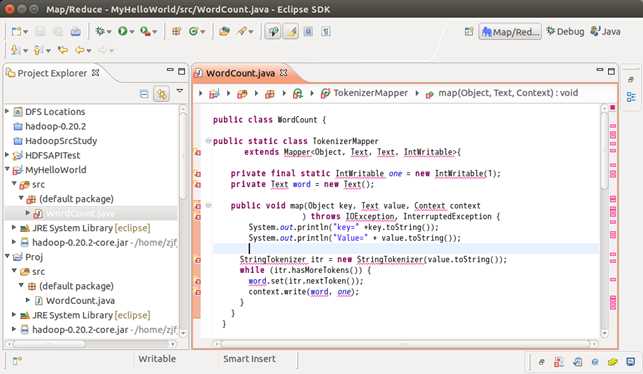Click Restore icon in right trim
The width and height of the screenshot is (643, 374).
click(x=631, y=79)
